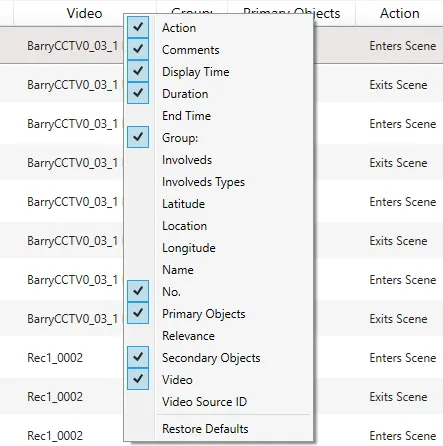
Task: Select the Primary Objects menu entry
Action: [x=204, y=314]
